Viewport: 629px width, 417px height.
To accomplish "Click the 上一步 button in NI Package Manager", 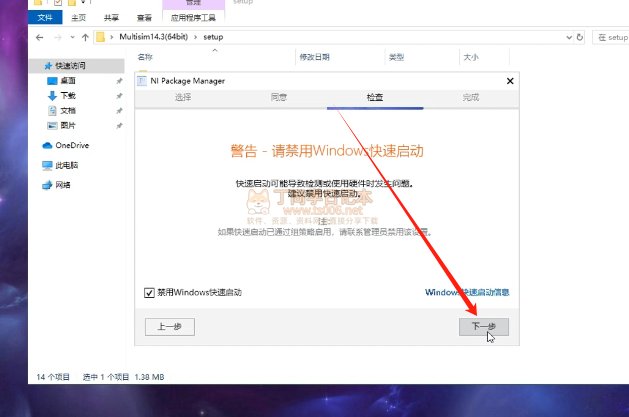I will (x=170, y=327).
